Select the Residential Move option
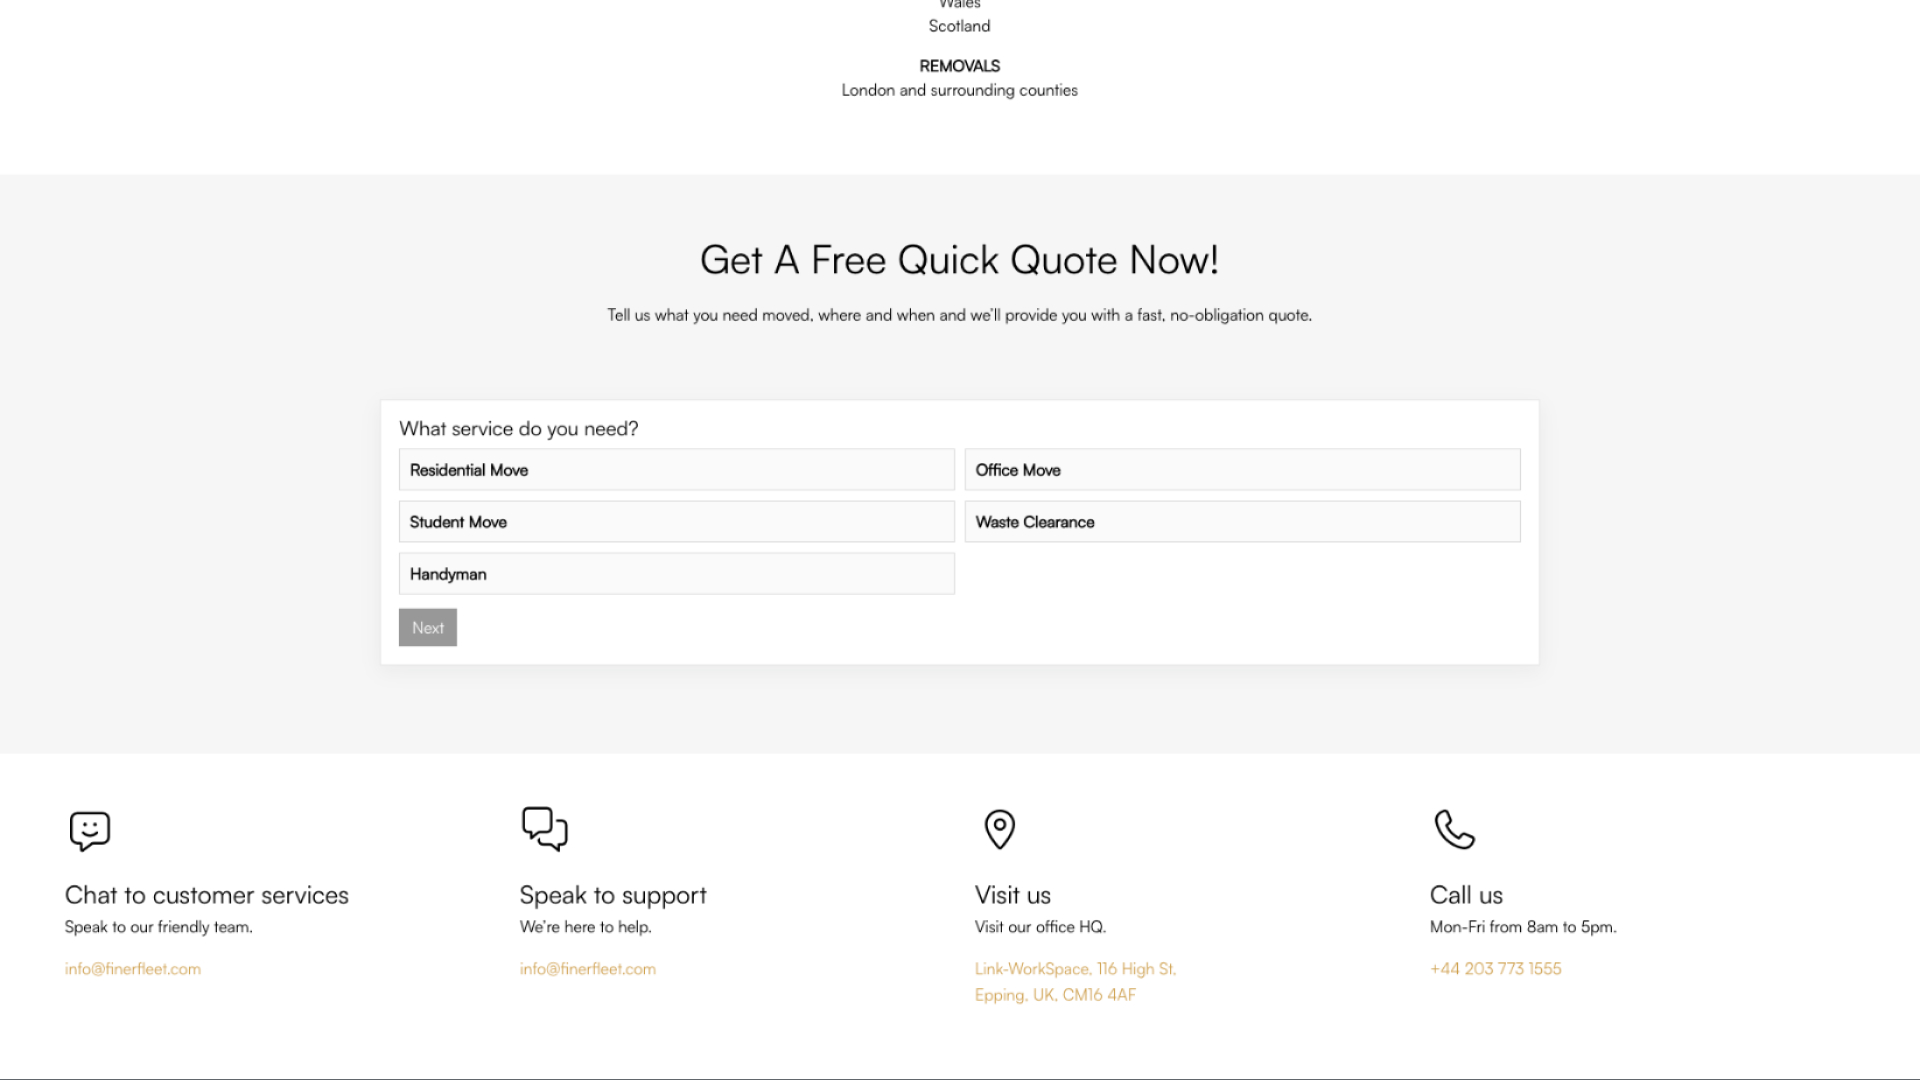Screen dimensions: 1920x1080 676,470
